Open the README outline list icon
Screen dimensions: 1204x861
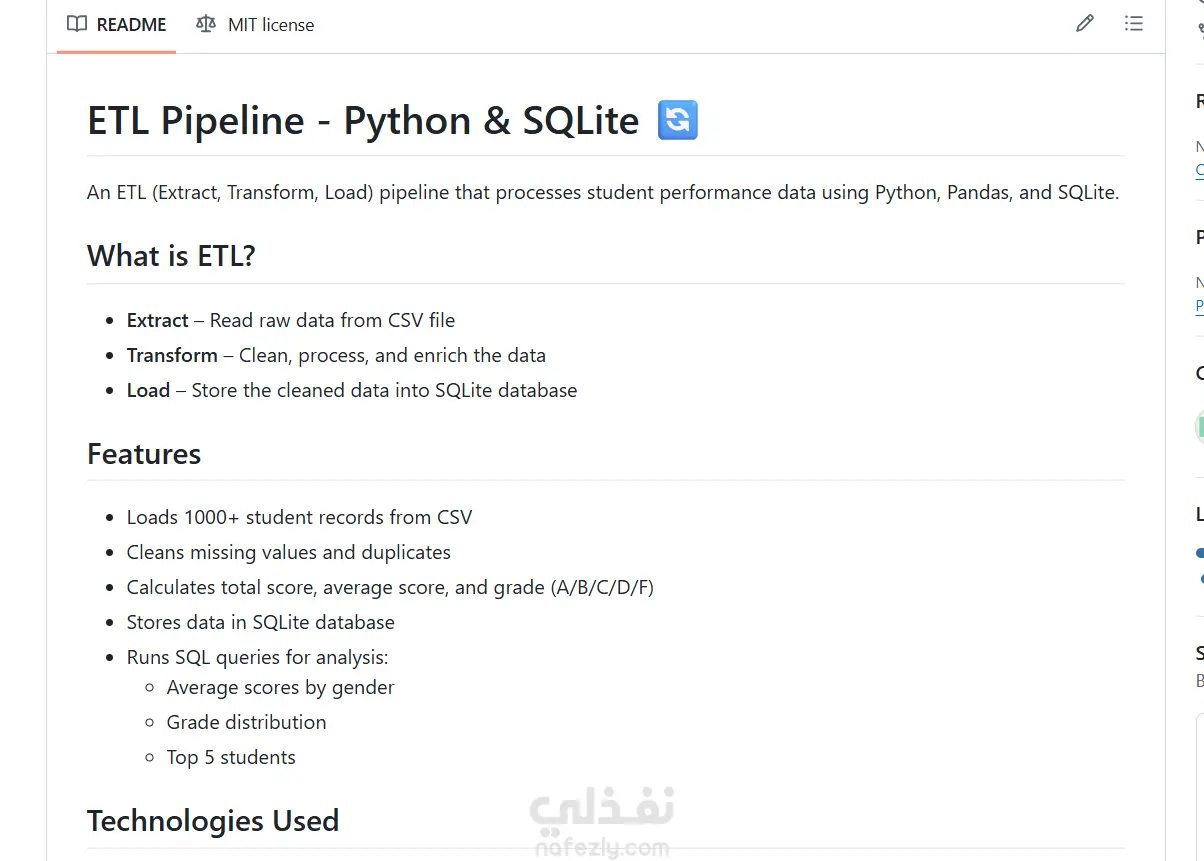point(1133,24)
